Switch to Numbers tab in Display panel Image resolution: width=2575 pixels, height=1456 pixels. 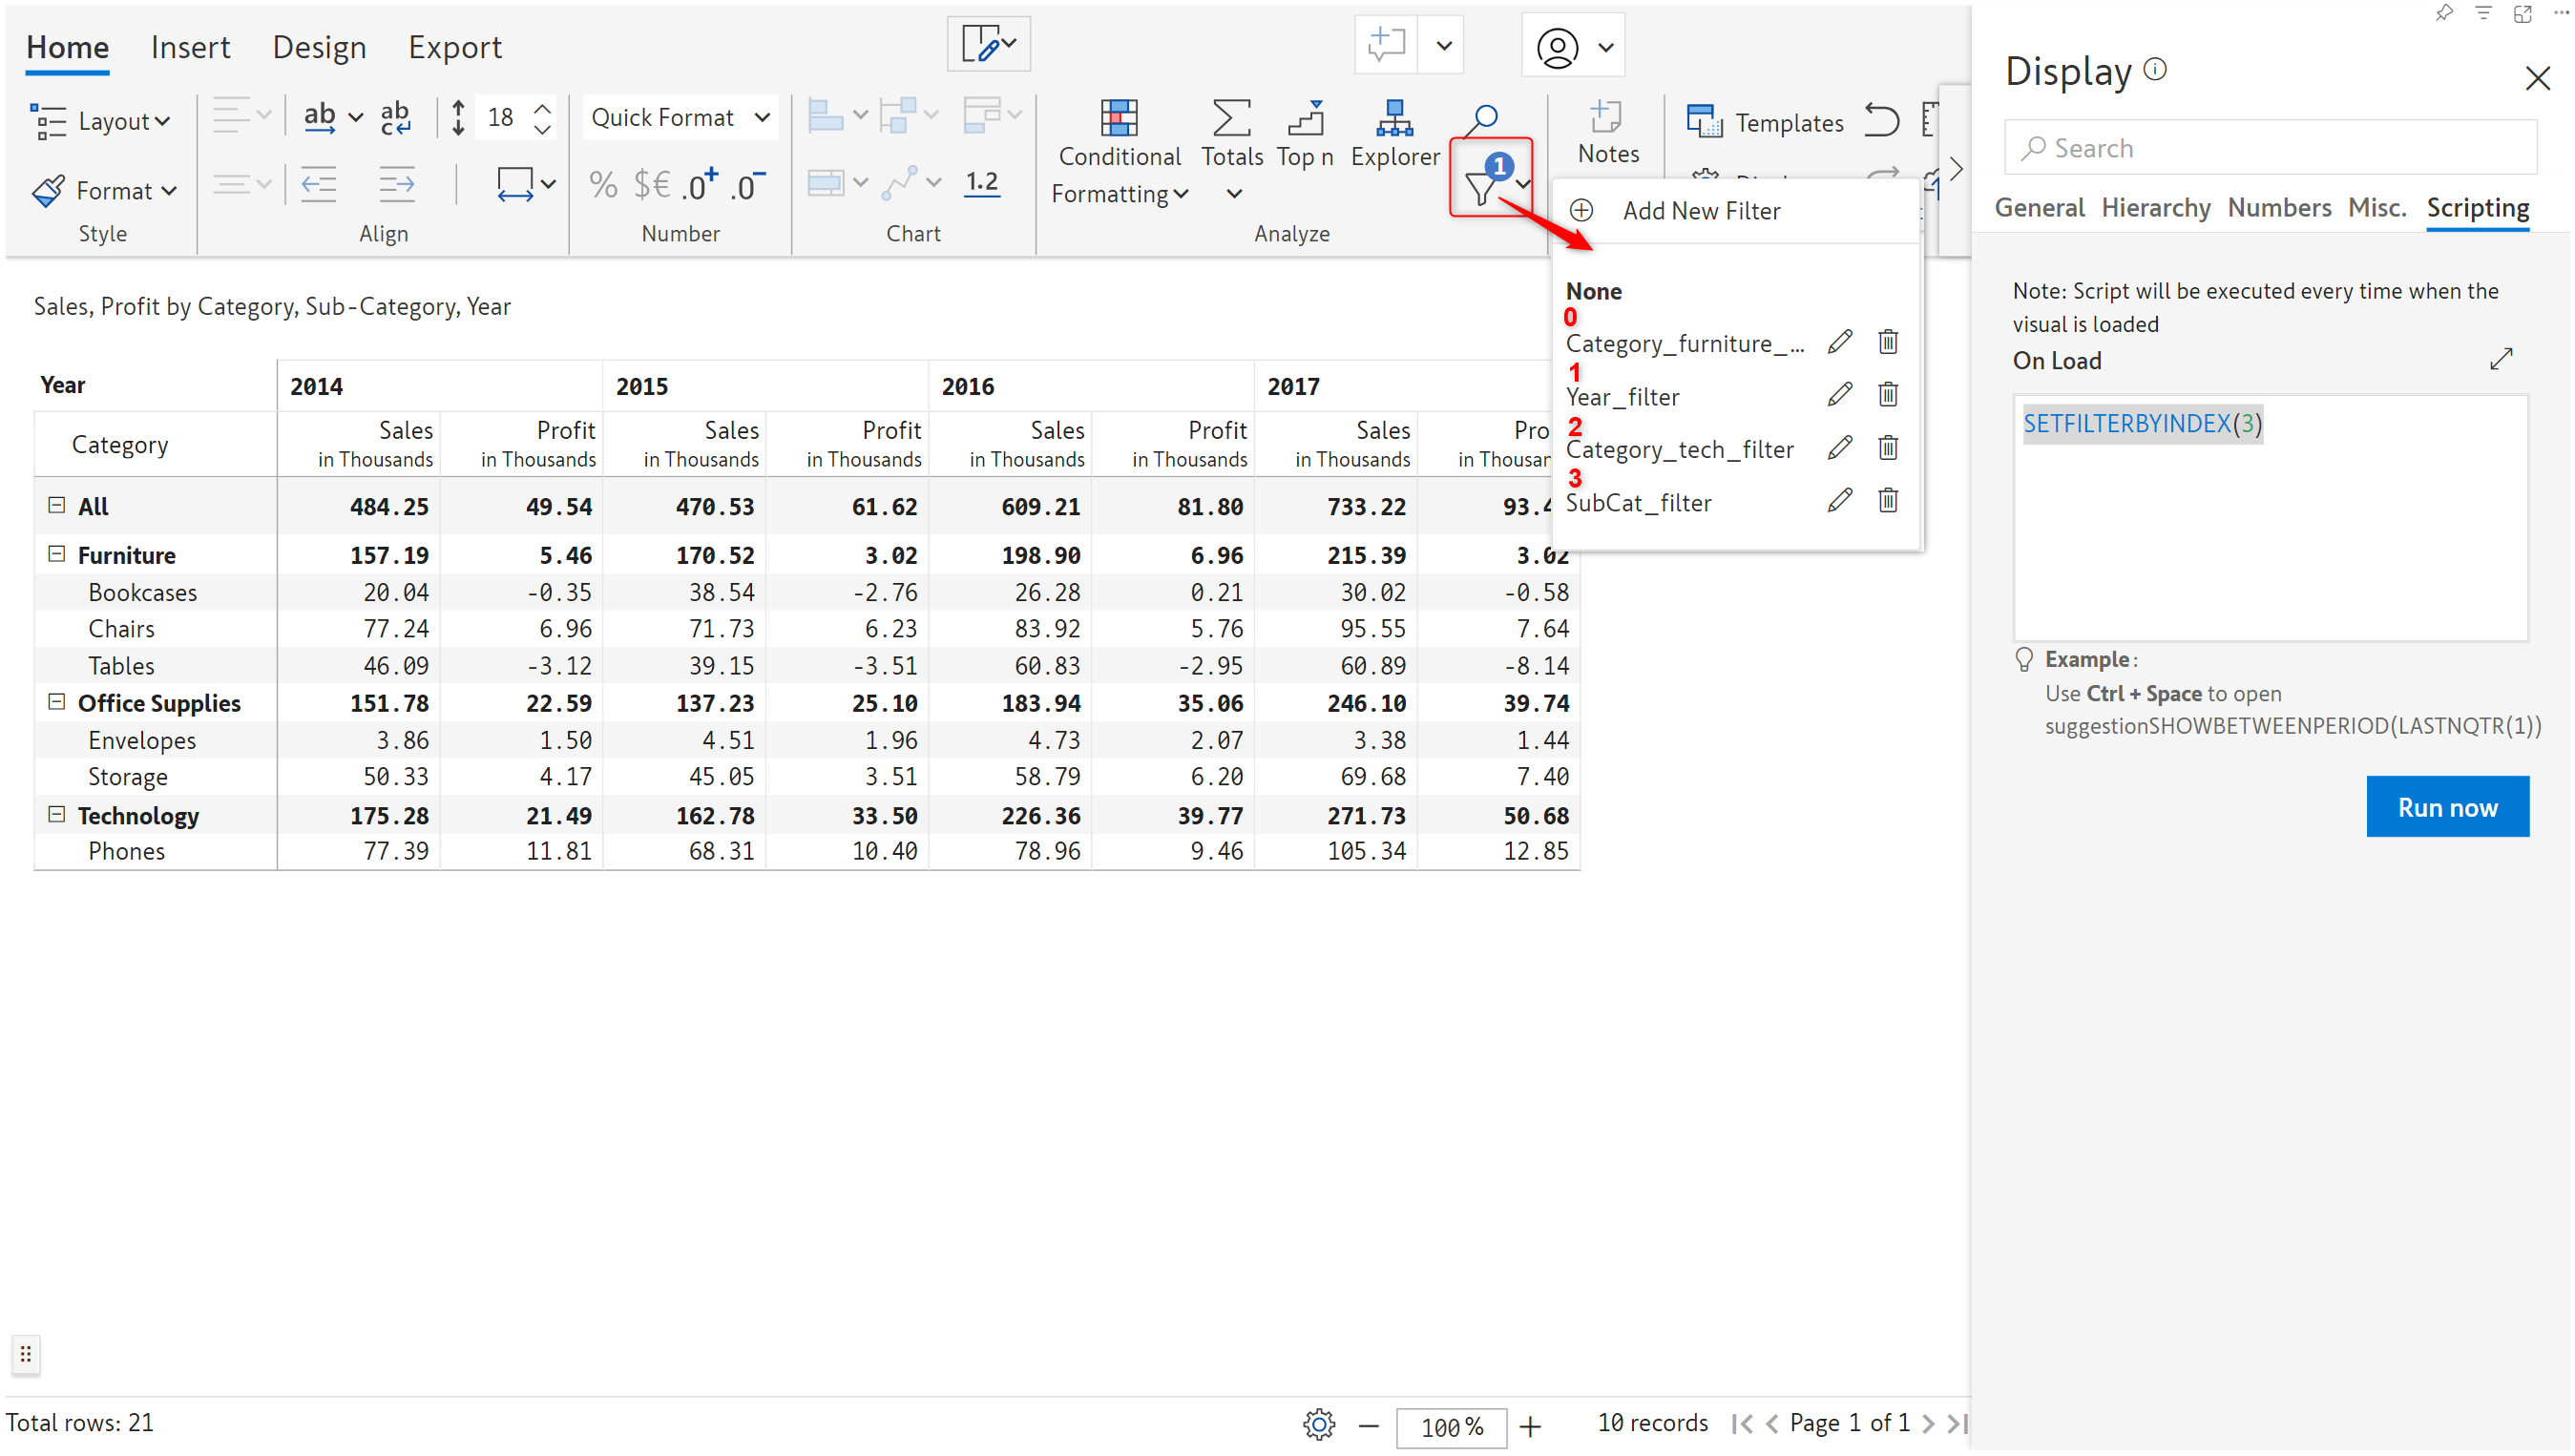(x=2278, y=208)
